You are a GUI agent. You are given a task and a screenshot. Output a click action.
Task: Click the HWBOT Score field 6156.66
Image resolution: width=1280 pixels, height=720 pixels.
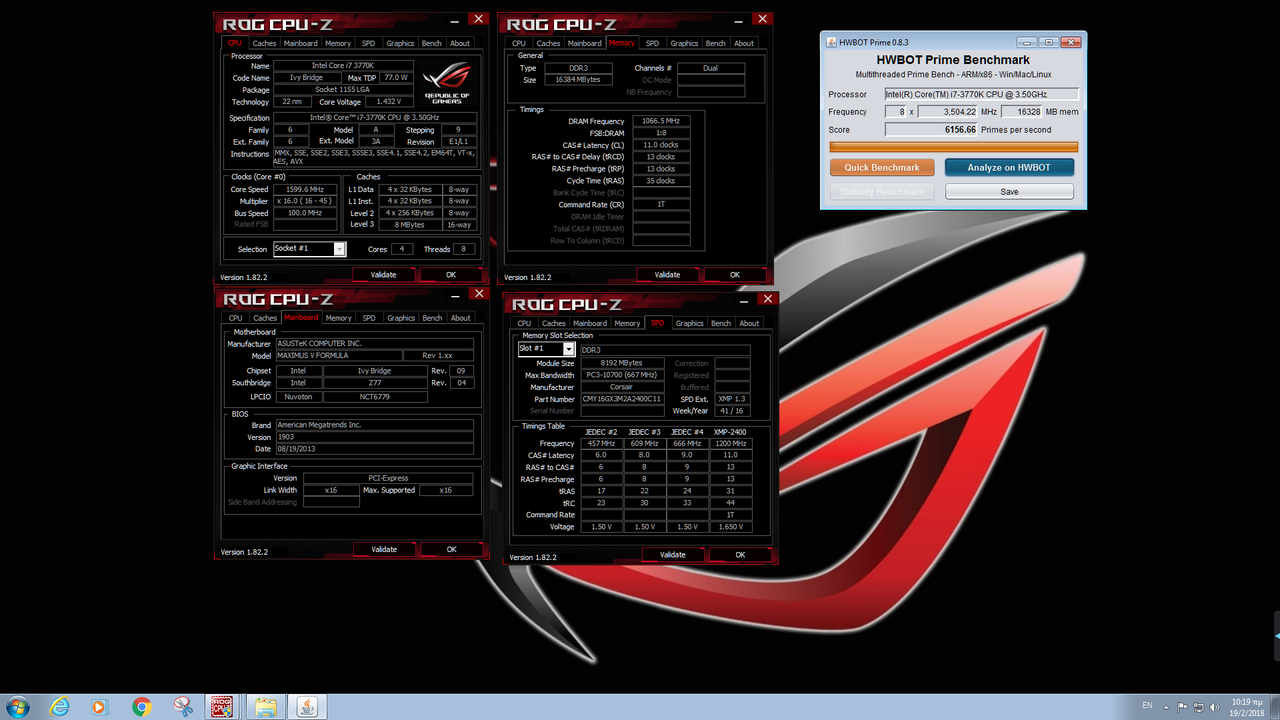coord(932,130)
